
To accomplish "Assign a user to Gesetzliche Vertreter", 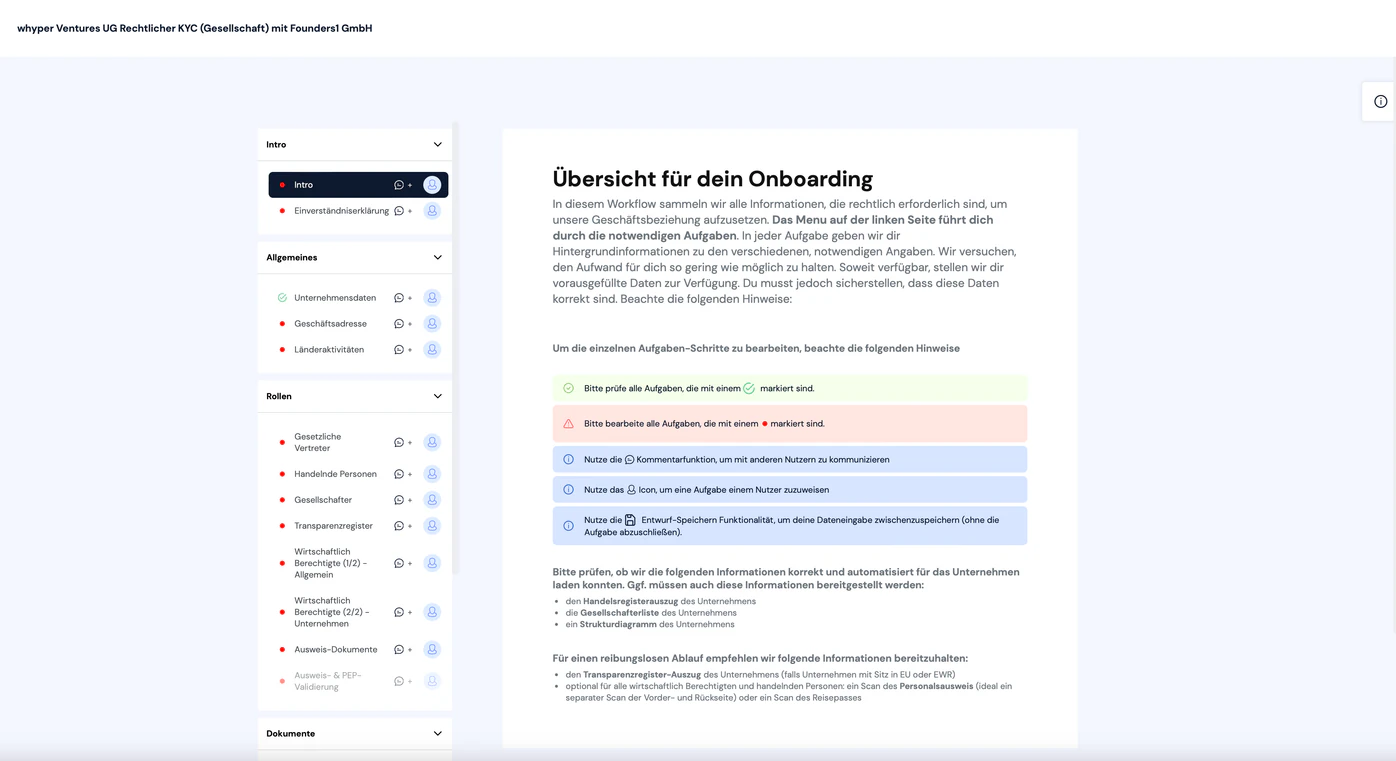I will point(432,442).
